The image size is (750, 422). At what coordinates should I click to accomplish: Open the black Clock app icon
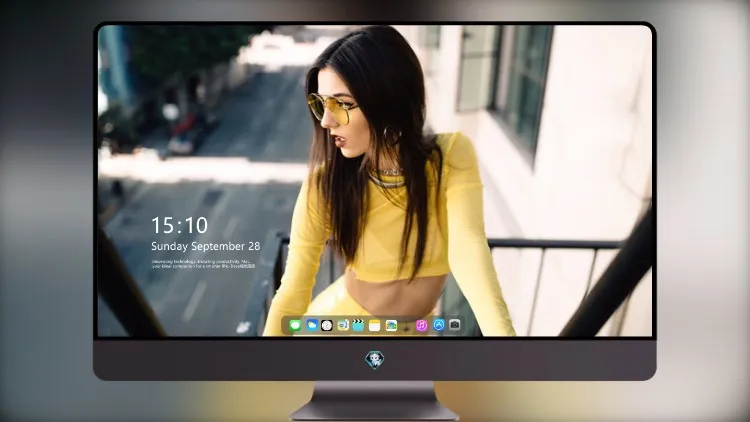click(327, 325)
